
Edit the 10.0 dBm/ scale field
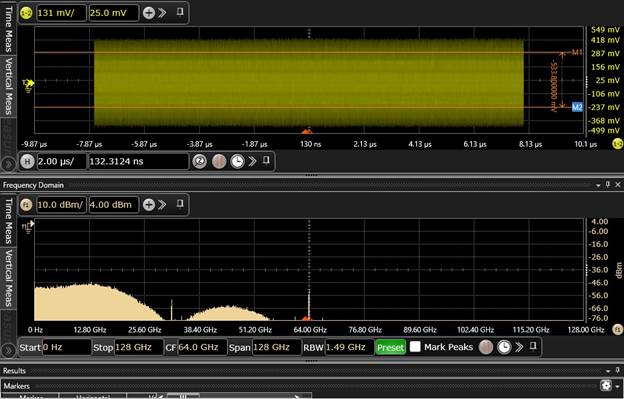pyautogui.click(x=61, y=205)
